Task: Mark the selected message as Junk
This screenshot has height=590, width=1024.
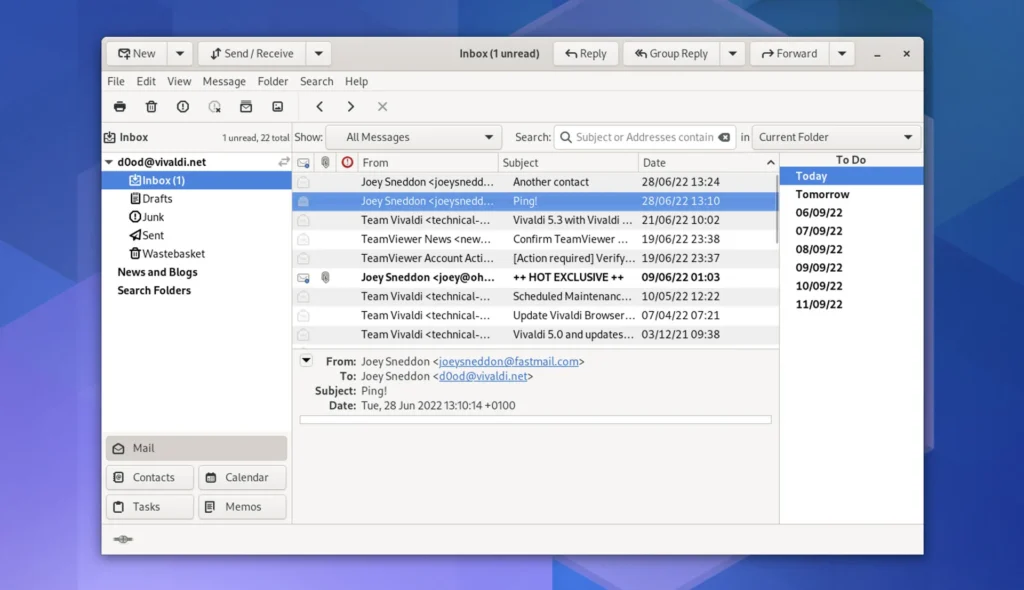Action: point(183,107)
